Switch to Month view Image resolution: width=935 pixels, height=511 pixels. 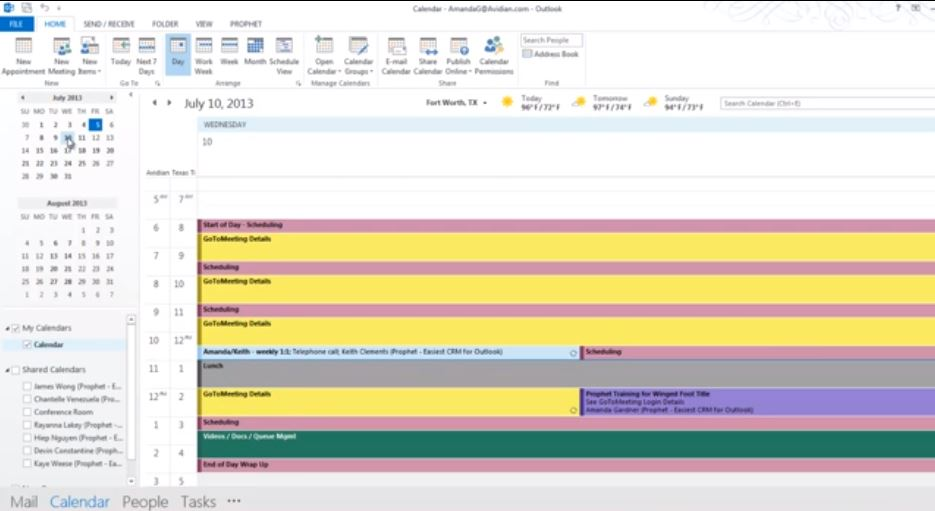point(255,52)
